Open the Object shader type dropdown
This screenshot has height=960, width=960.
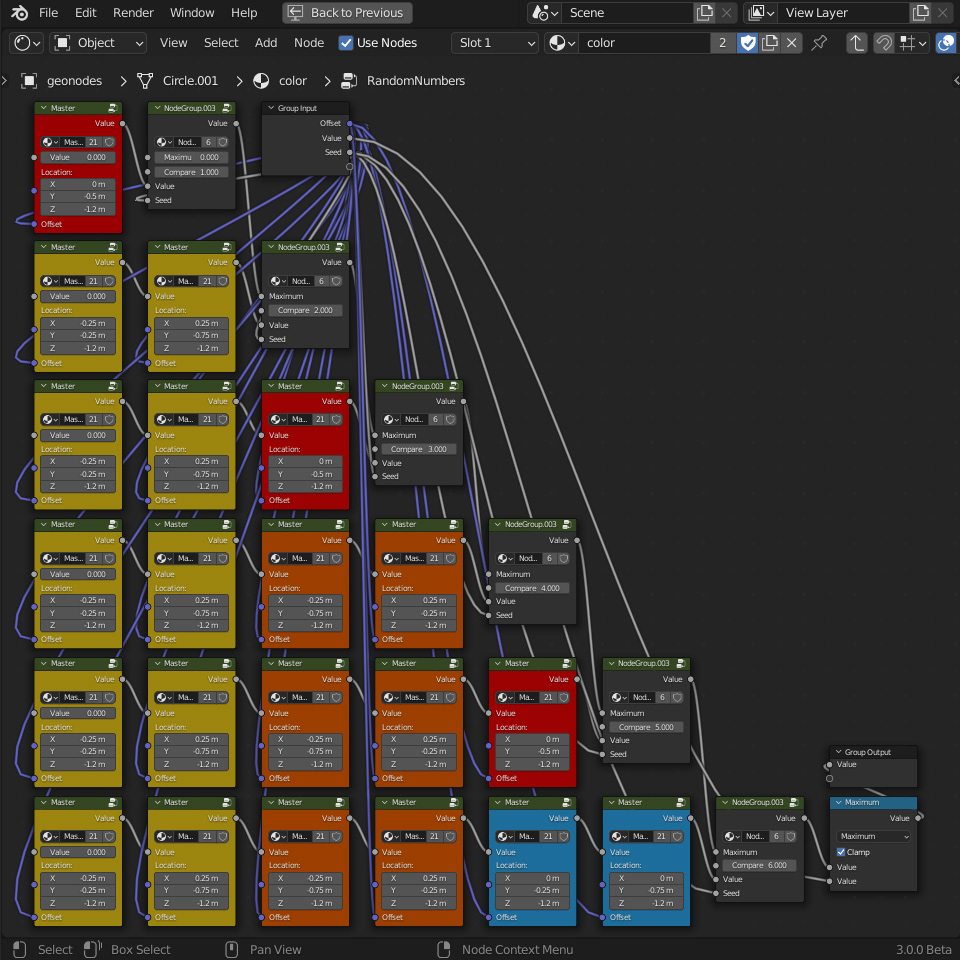(99, 43)
